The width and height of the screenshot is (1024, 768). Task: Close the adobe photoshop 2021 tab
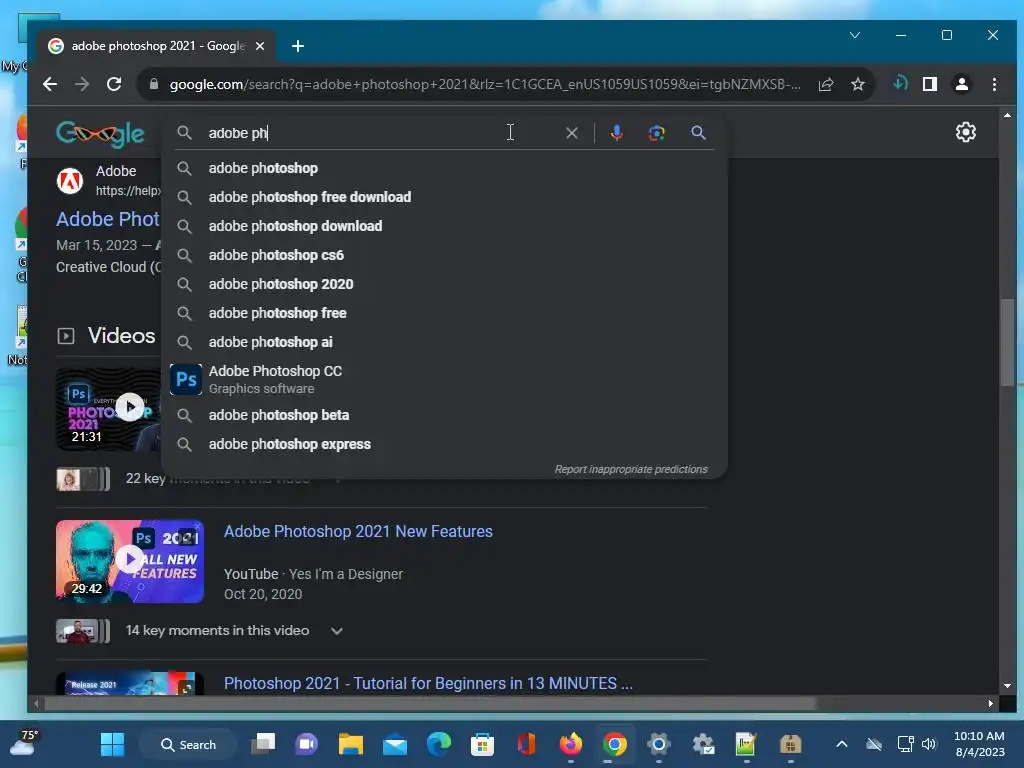[x=260, y=46]
